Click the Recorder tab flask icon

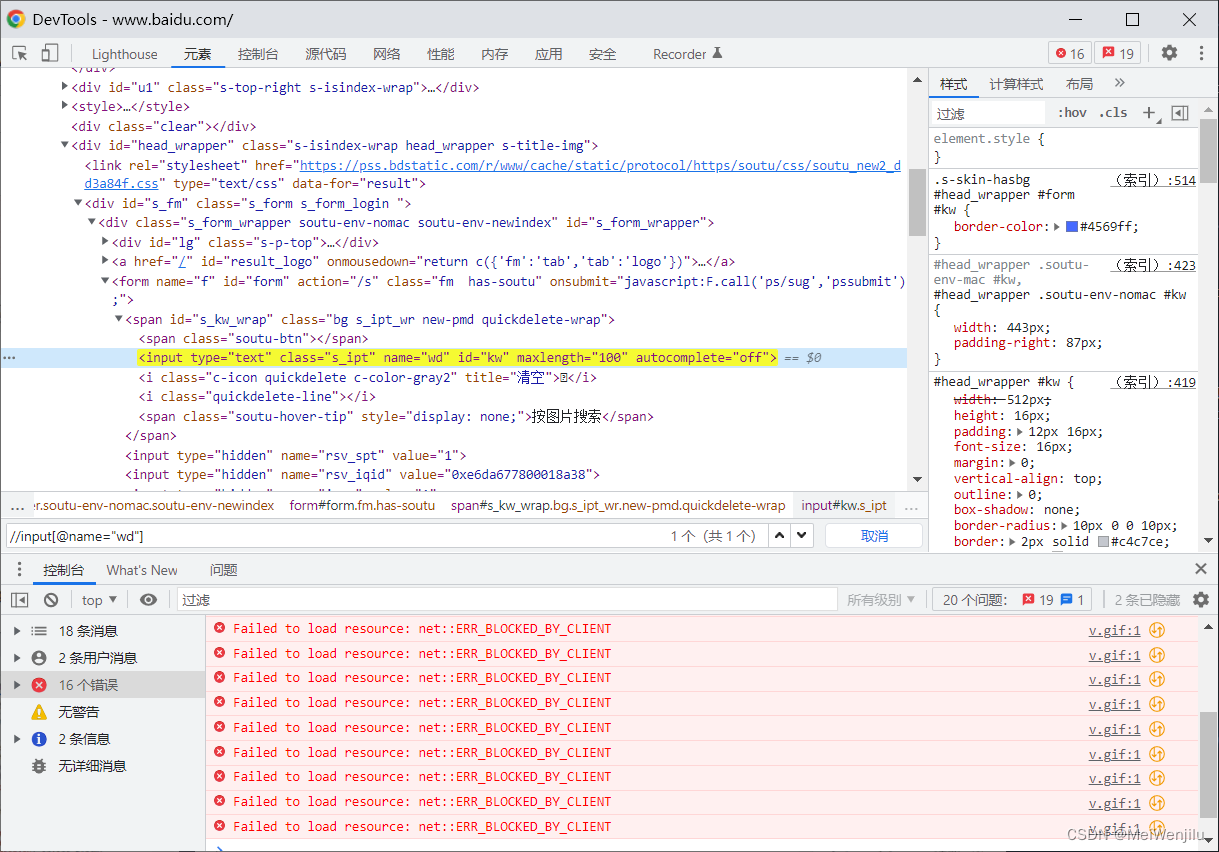(716, 53)
